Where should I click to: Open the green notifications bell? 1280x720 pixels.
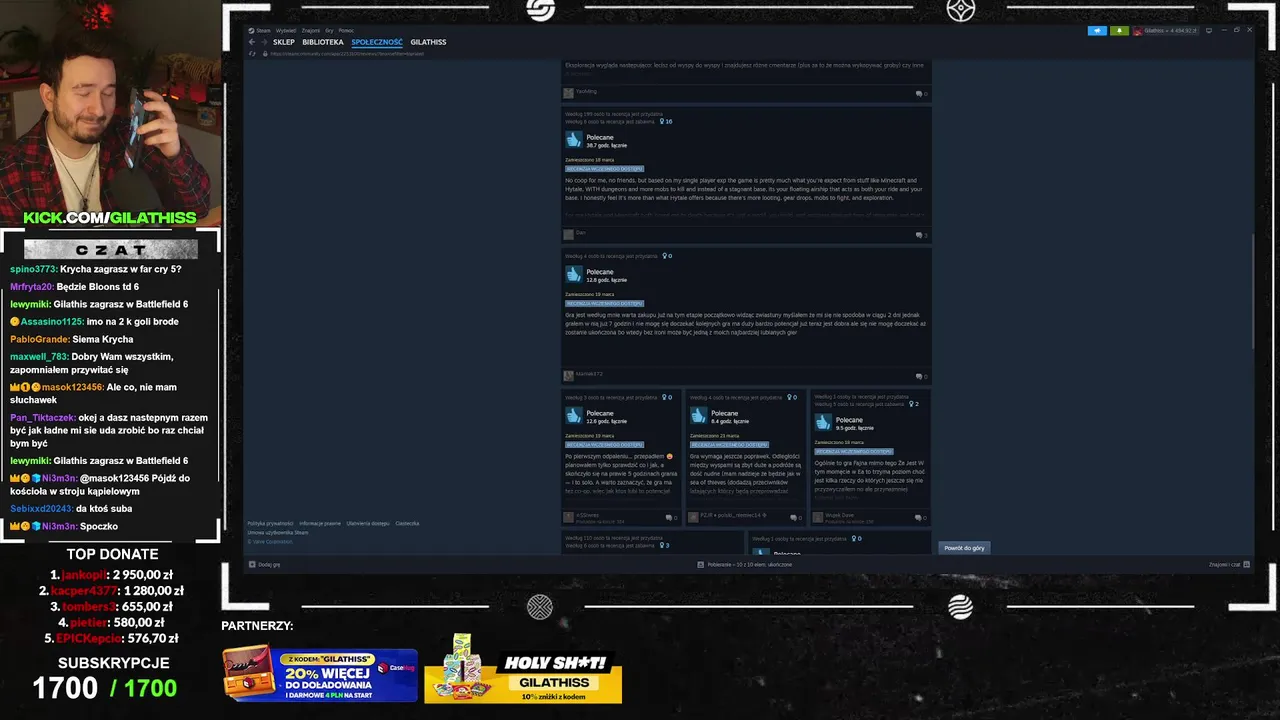point(1119,31)
